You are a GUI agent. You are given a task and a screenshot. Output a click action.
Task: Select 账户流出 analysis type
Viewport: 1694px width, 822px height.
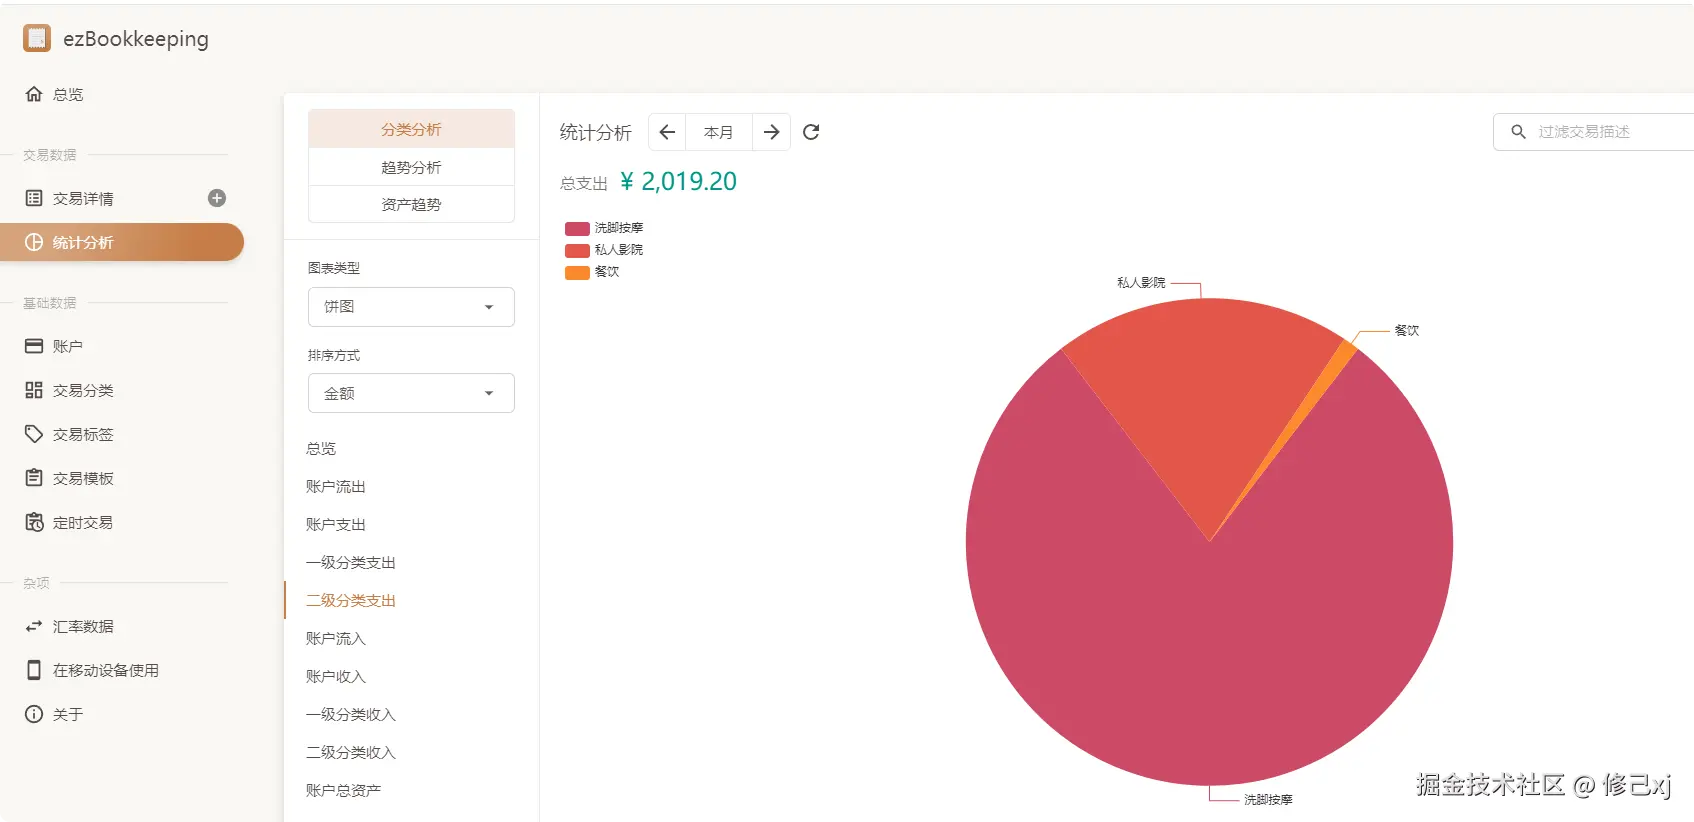[411, 487]
